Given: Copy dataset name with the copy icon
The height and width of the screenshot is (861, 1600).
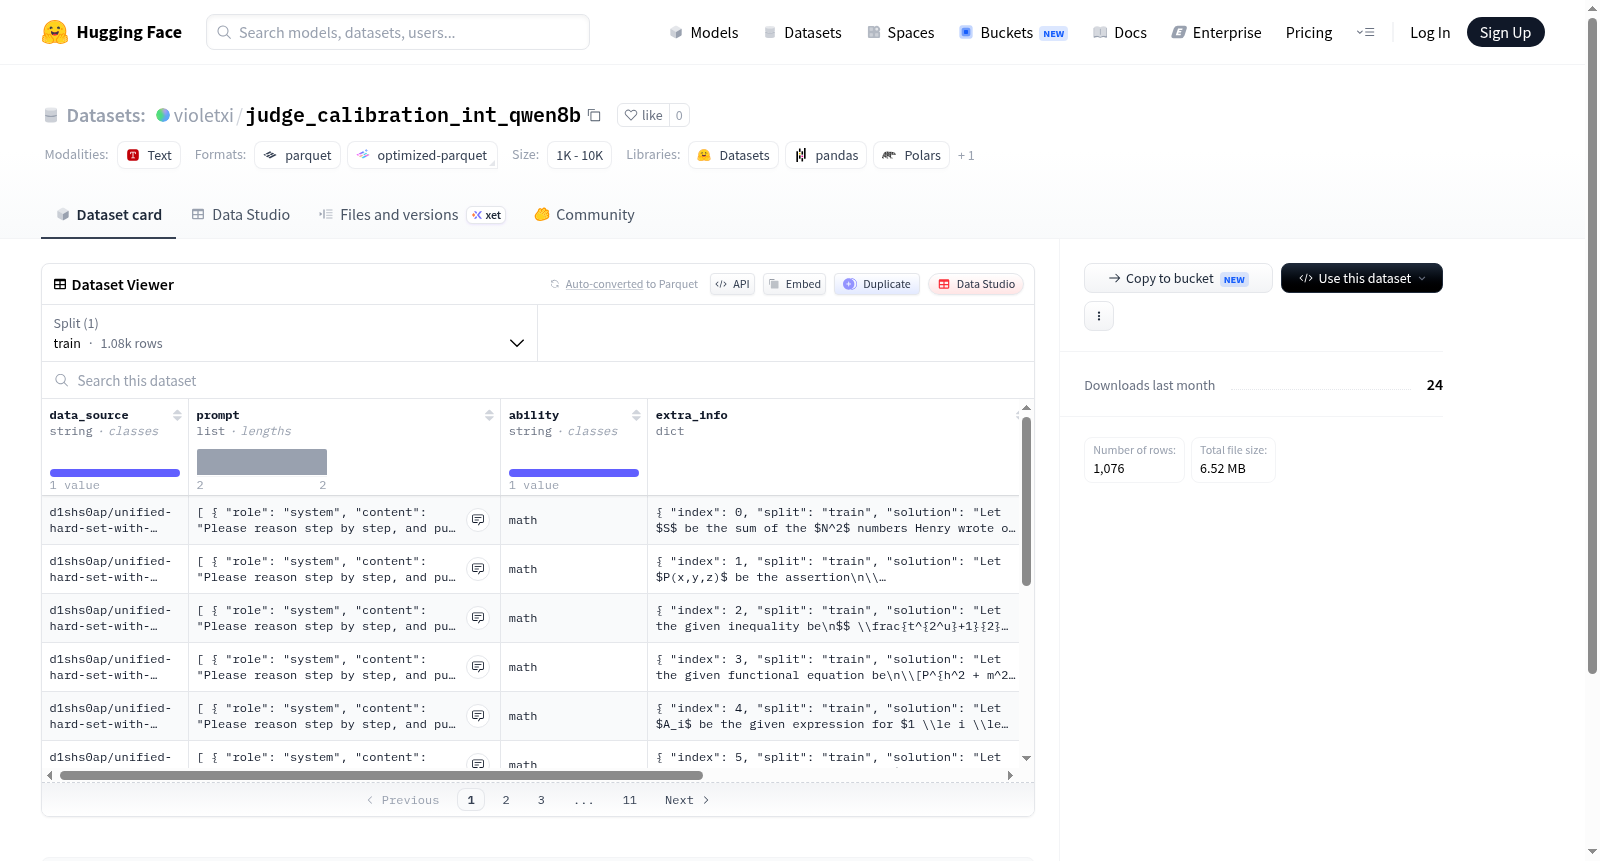Looking at the screenshot, I should point(594,115).
